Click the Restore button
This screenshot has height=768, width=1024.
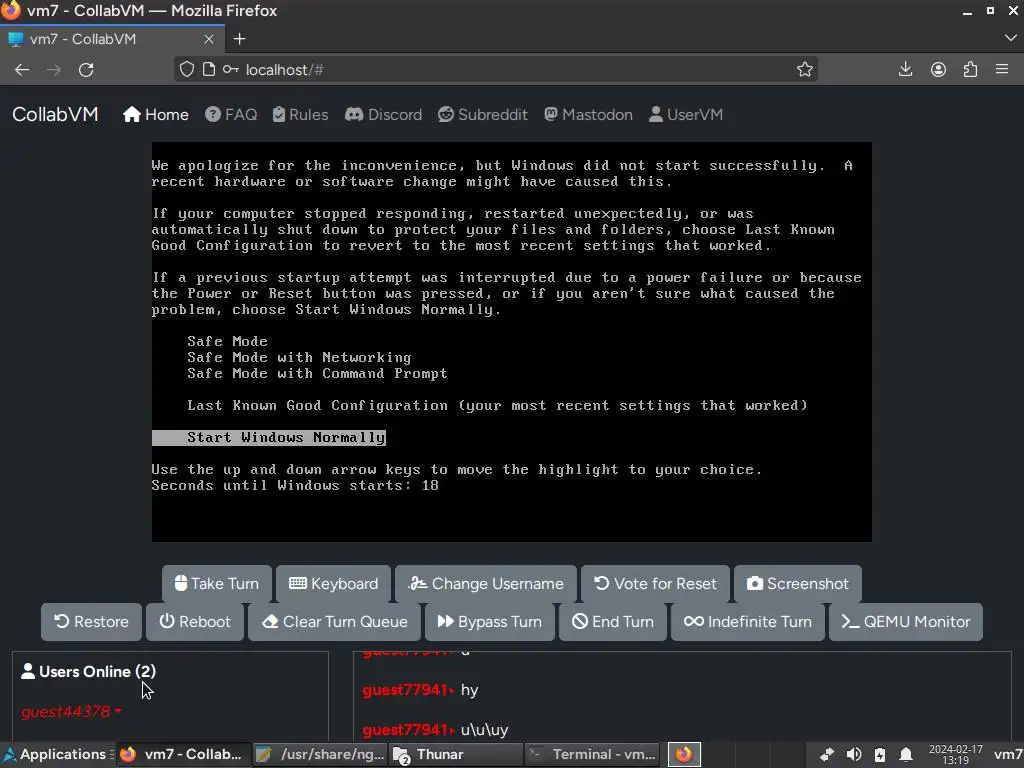(91, 622)
